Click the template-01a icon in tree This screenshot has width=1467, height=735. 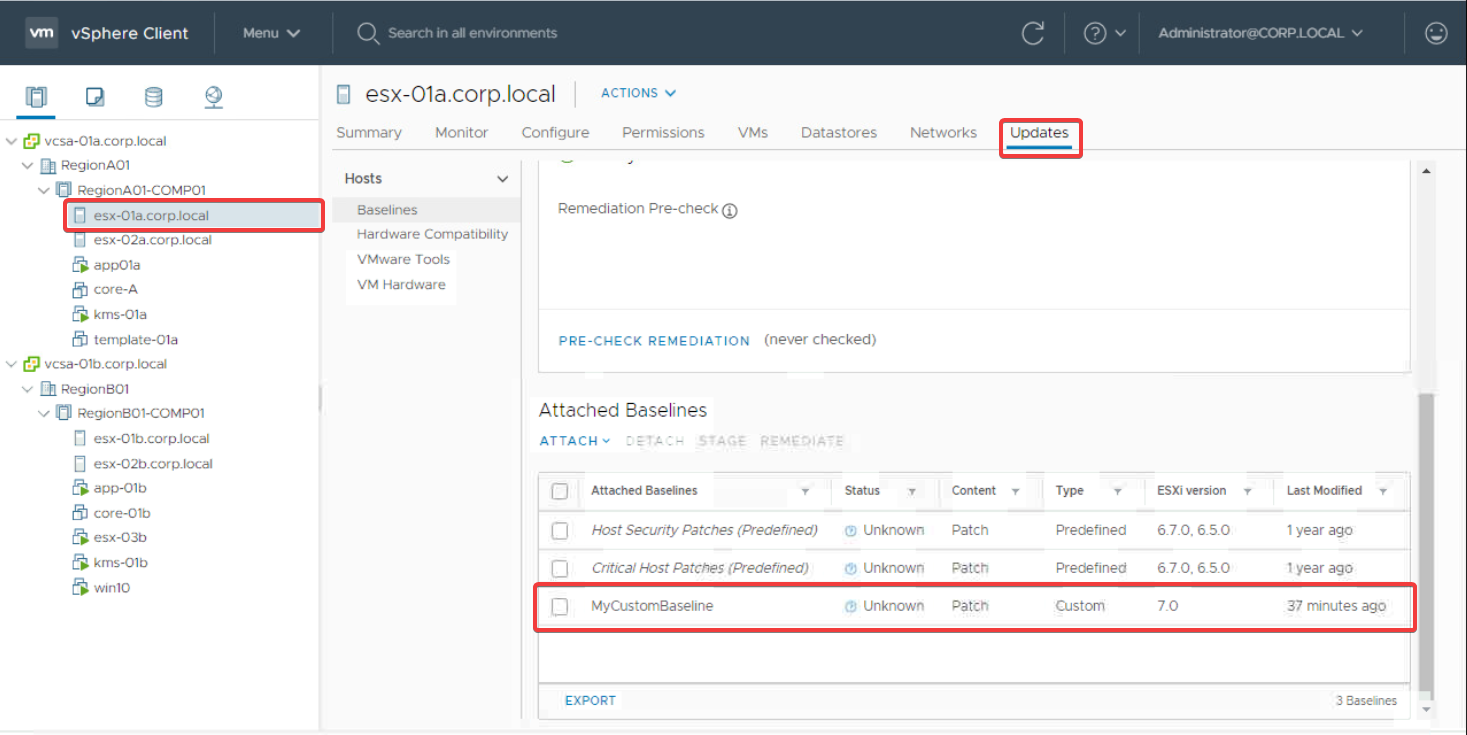pos(81,340)
